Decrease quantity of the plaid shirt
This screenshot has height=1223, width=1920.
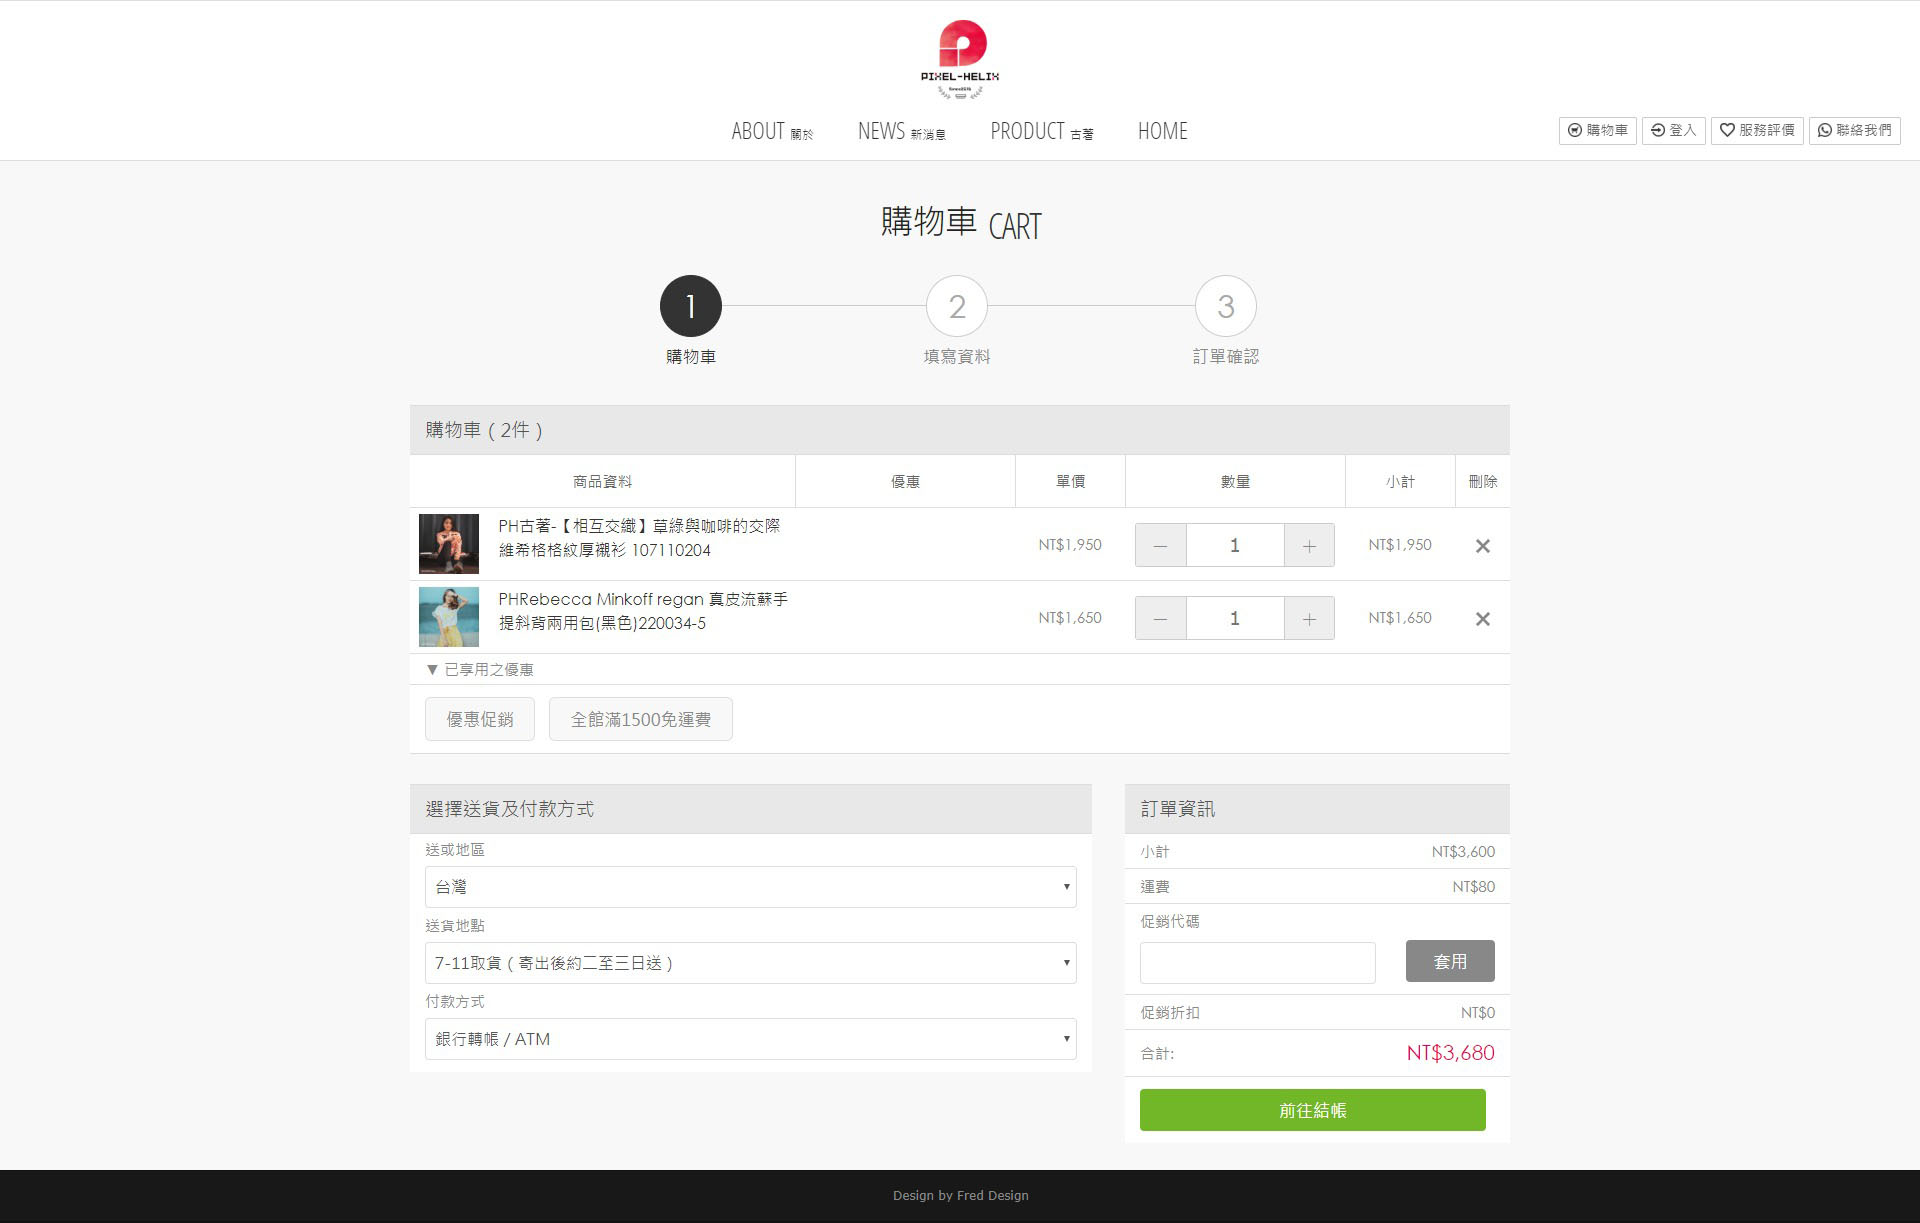point(1160,546)
